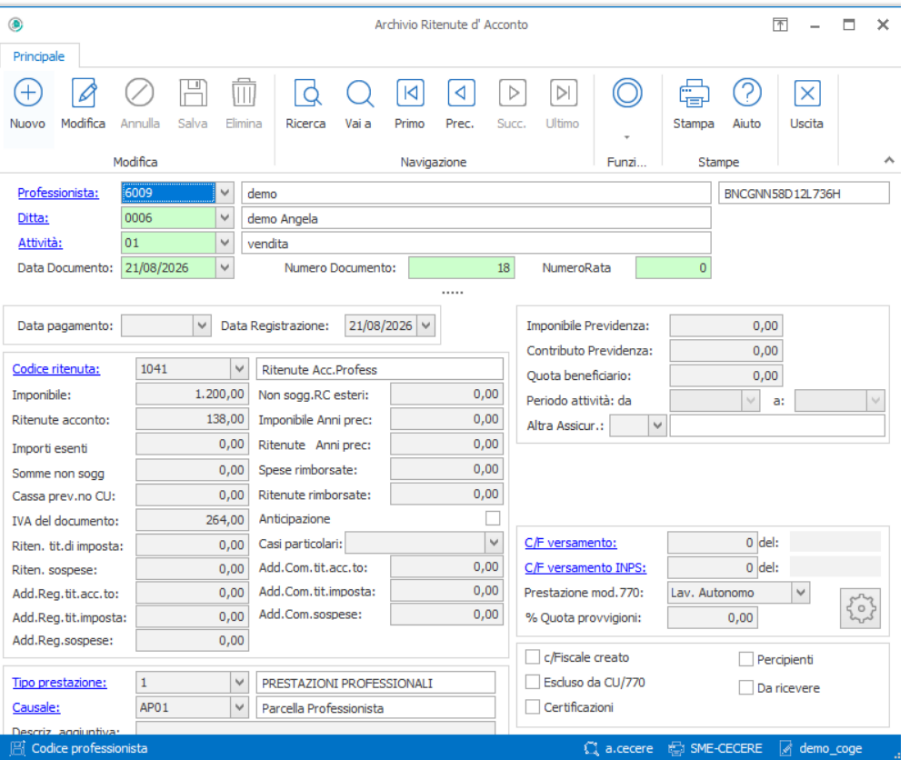Enable c/Fiscale creato checkbox
Image resolution: width=901 pixels, height=760 pixels.
(x=533, y=657)
